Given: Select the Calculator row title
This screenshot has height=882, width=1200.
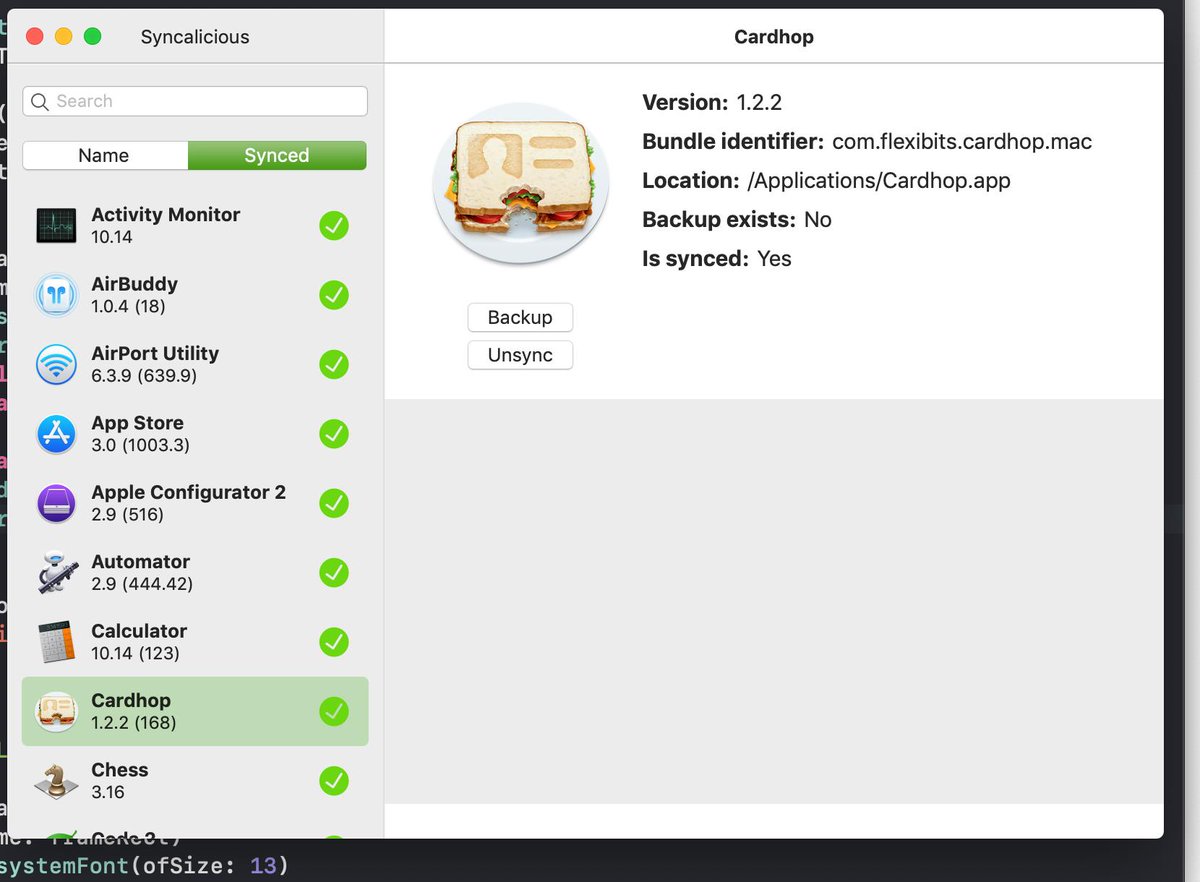Looking at the screenshot, I should point(139,631).
